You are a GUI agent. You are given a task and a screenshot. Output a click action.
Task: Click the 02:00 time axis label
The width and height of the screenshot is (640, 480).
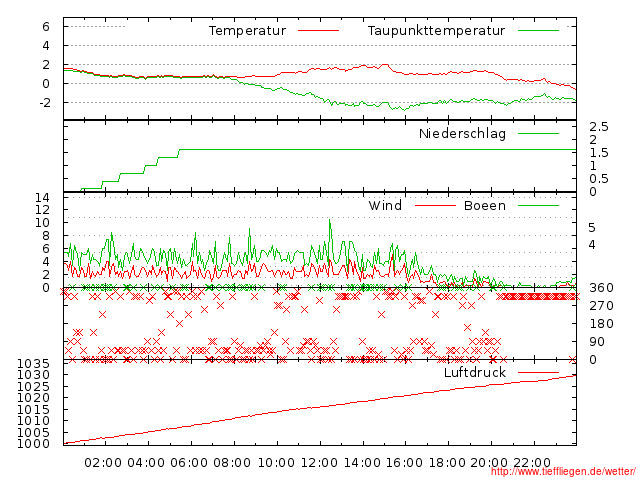[x=103, y=463]
